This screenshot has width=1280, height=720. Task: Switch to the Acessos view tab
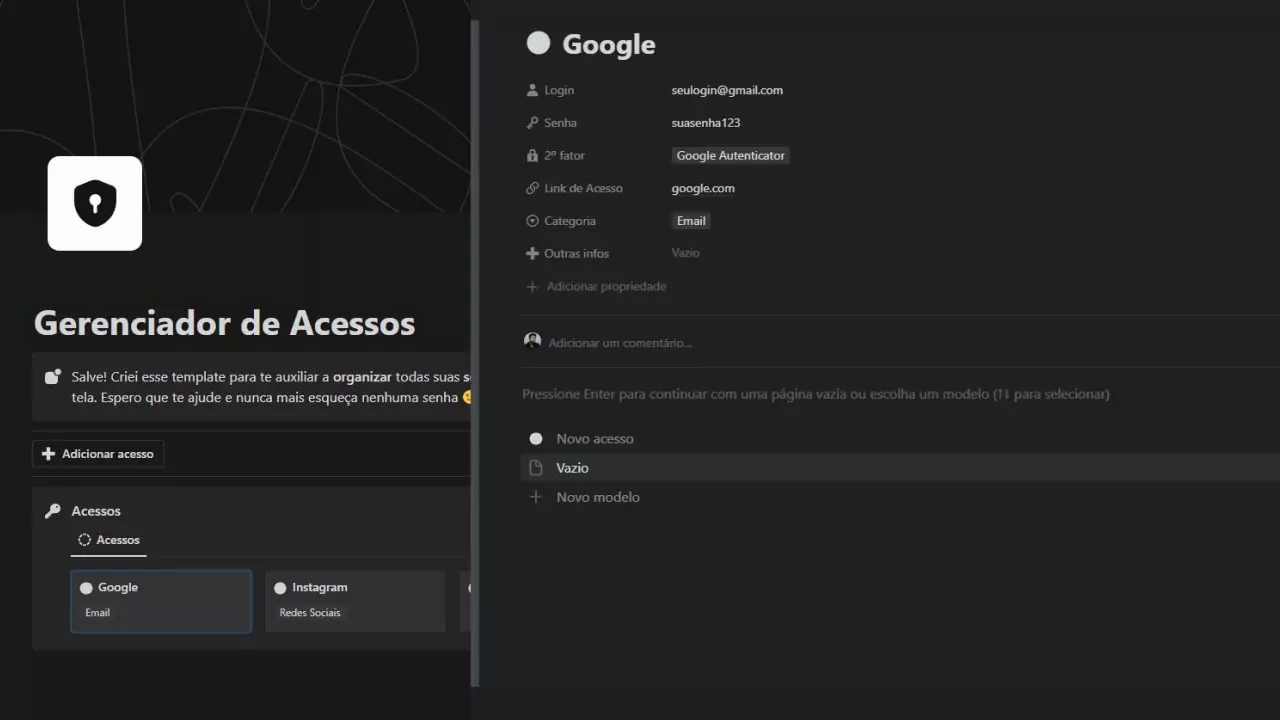(x=109, y=540)
